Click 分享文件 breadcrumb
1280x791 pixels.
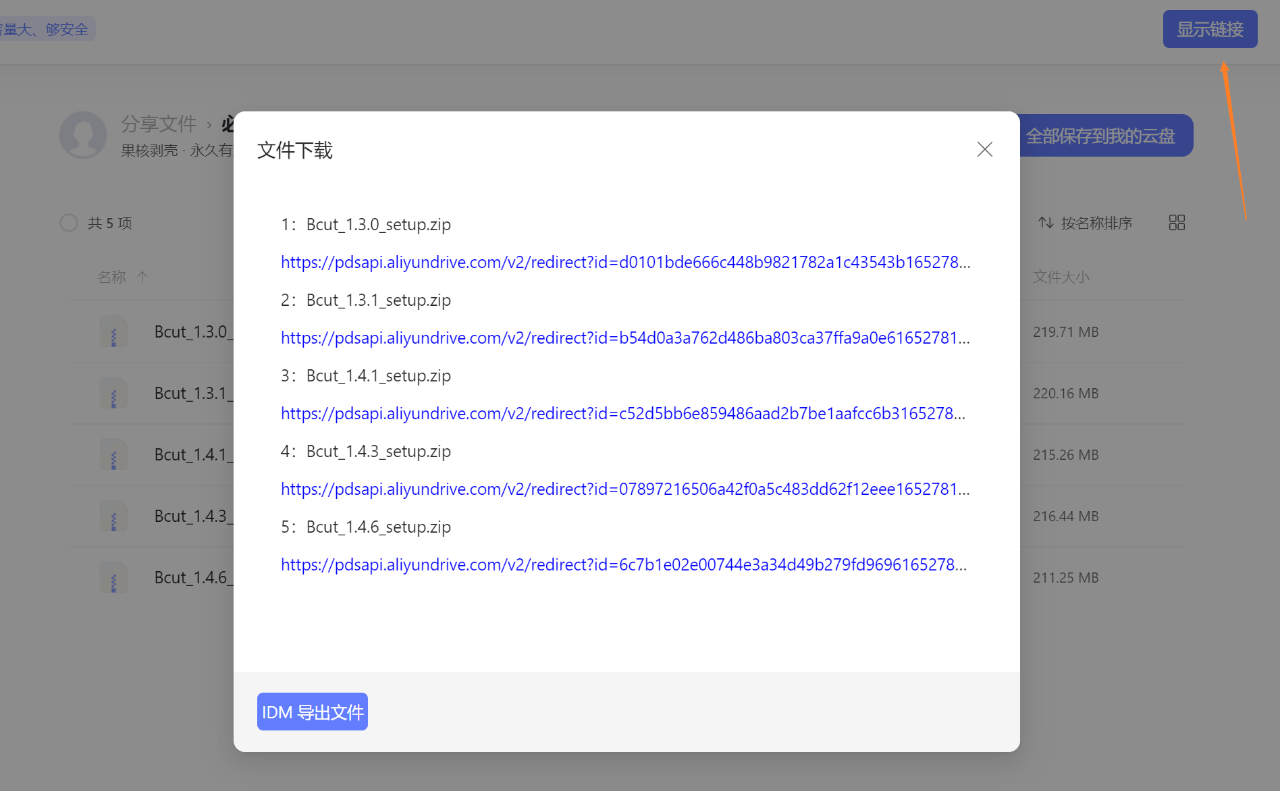[158, 124]
